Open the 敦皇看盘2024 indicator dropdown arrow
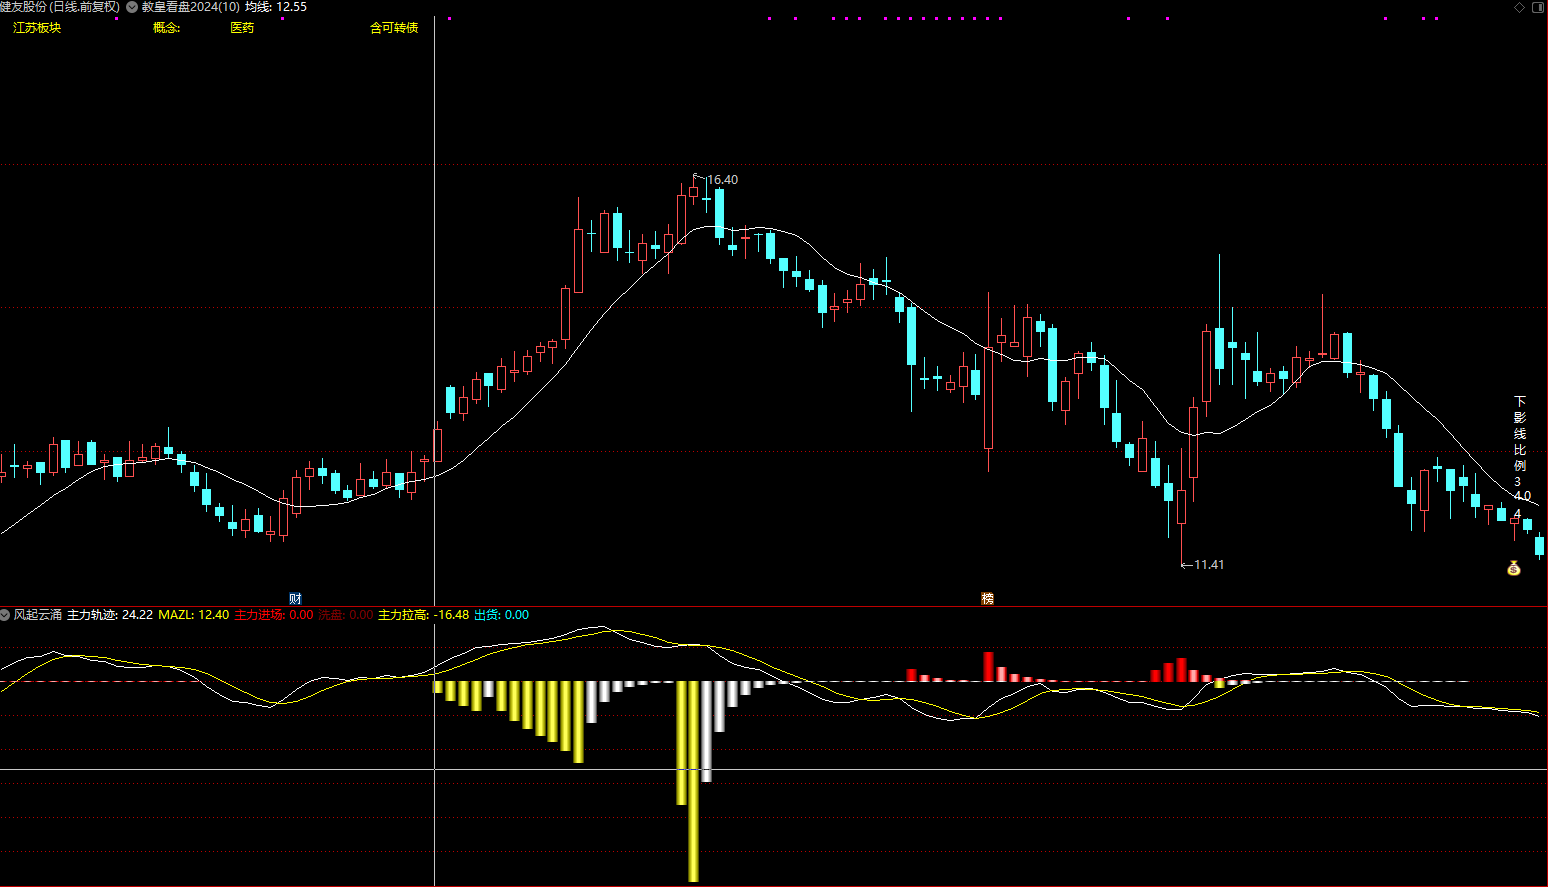This screenshot has width=1548, height=887. click(x=132, y=7)
